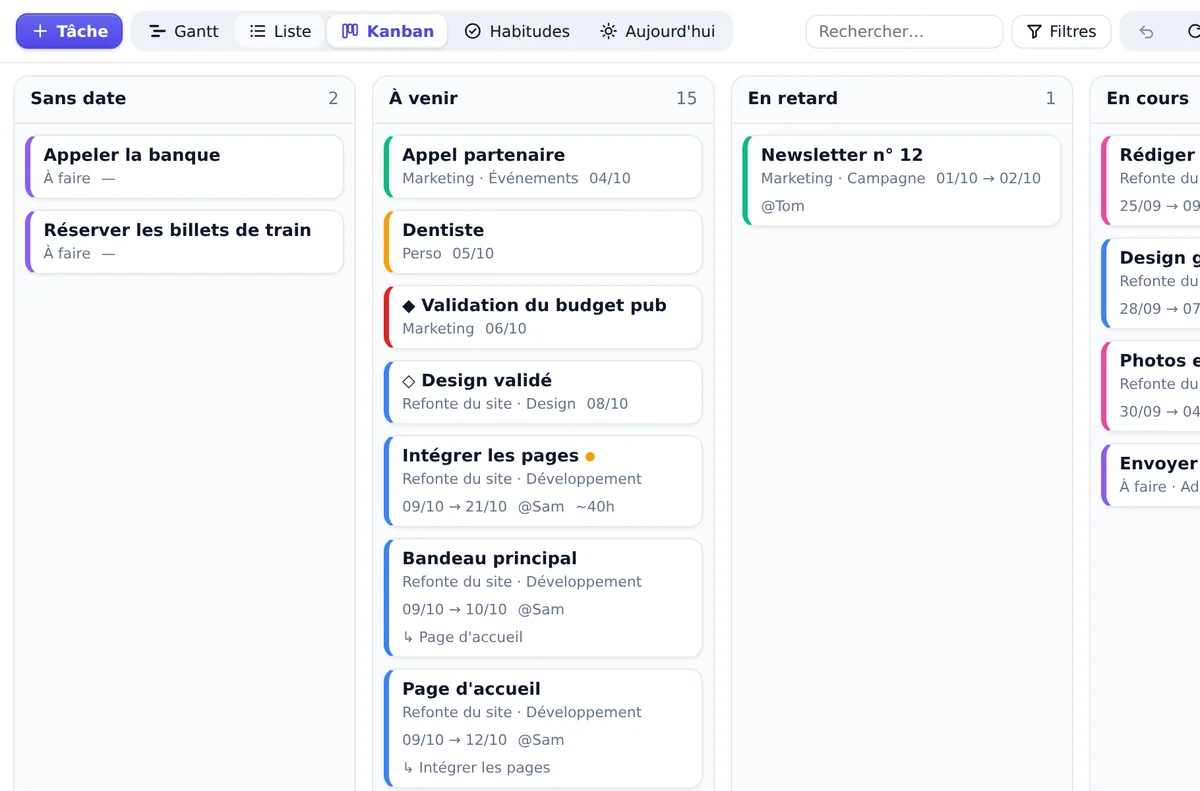Image resolution: width=1200 pixels, height=791 pixels.
Task: Open the Appeler la banque card
Action: click(x=184, y=167)
